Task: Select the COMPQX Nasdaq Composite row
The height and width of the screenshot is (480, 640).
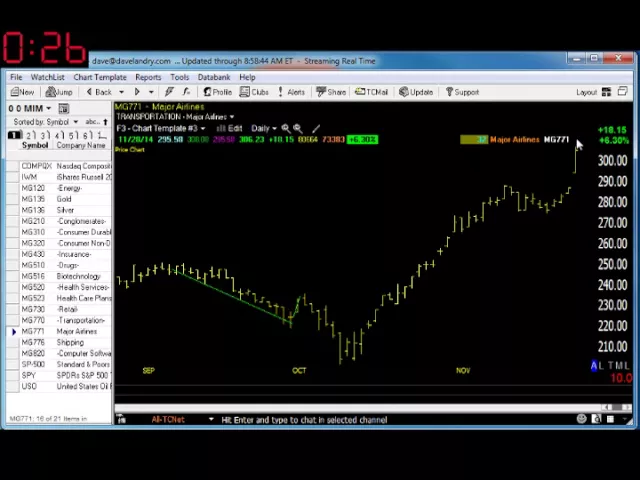Action: click(59, 166)
